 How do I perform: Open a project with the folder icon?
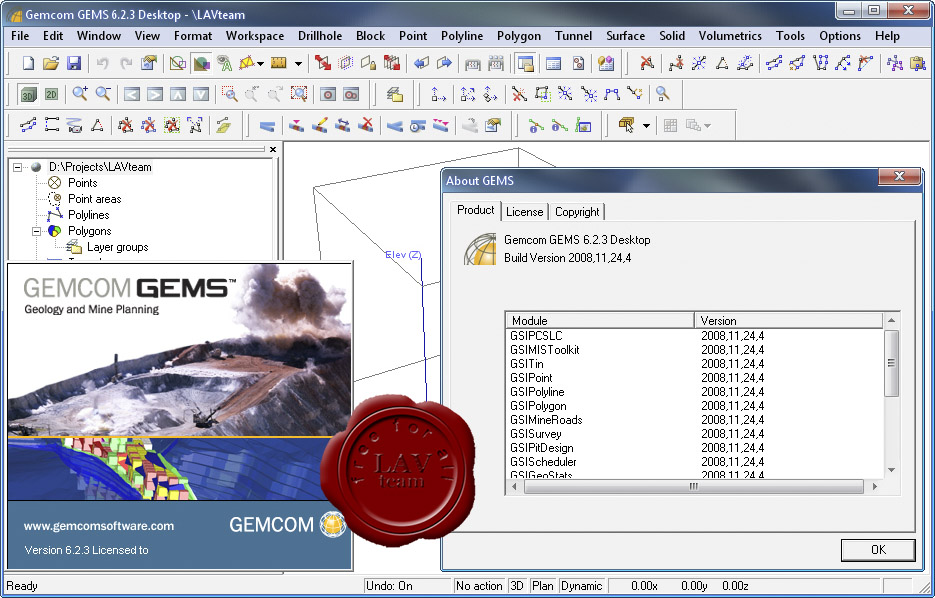pos(51,63)
